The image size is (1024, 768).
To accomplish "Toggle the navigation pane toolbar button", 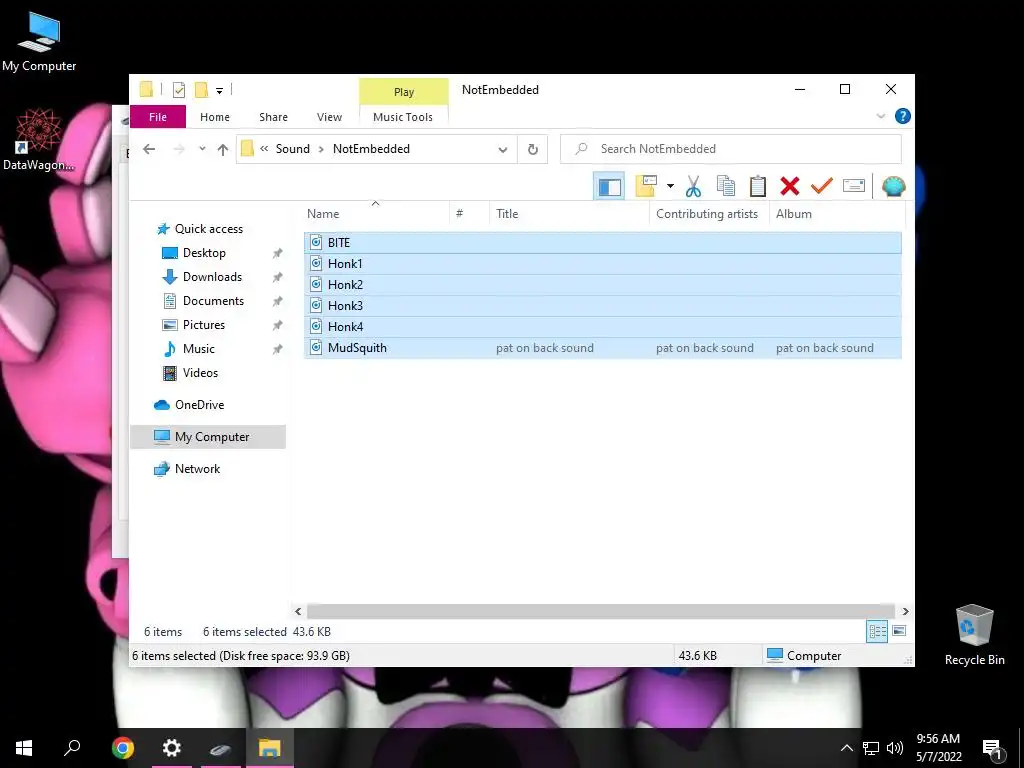I will (x=609, y=187).
